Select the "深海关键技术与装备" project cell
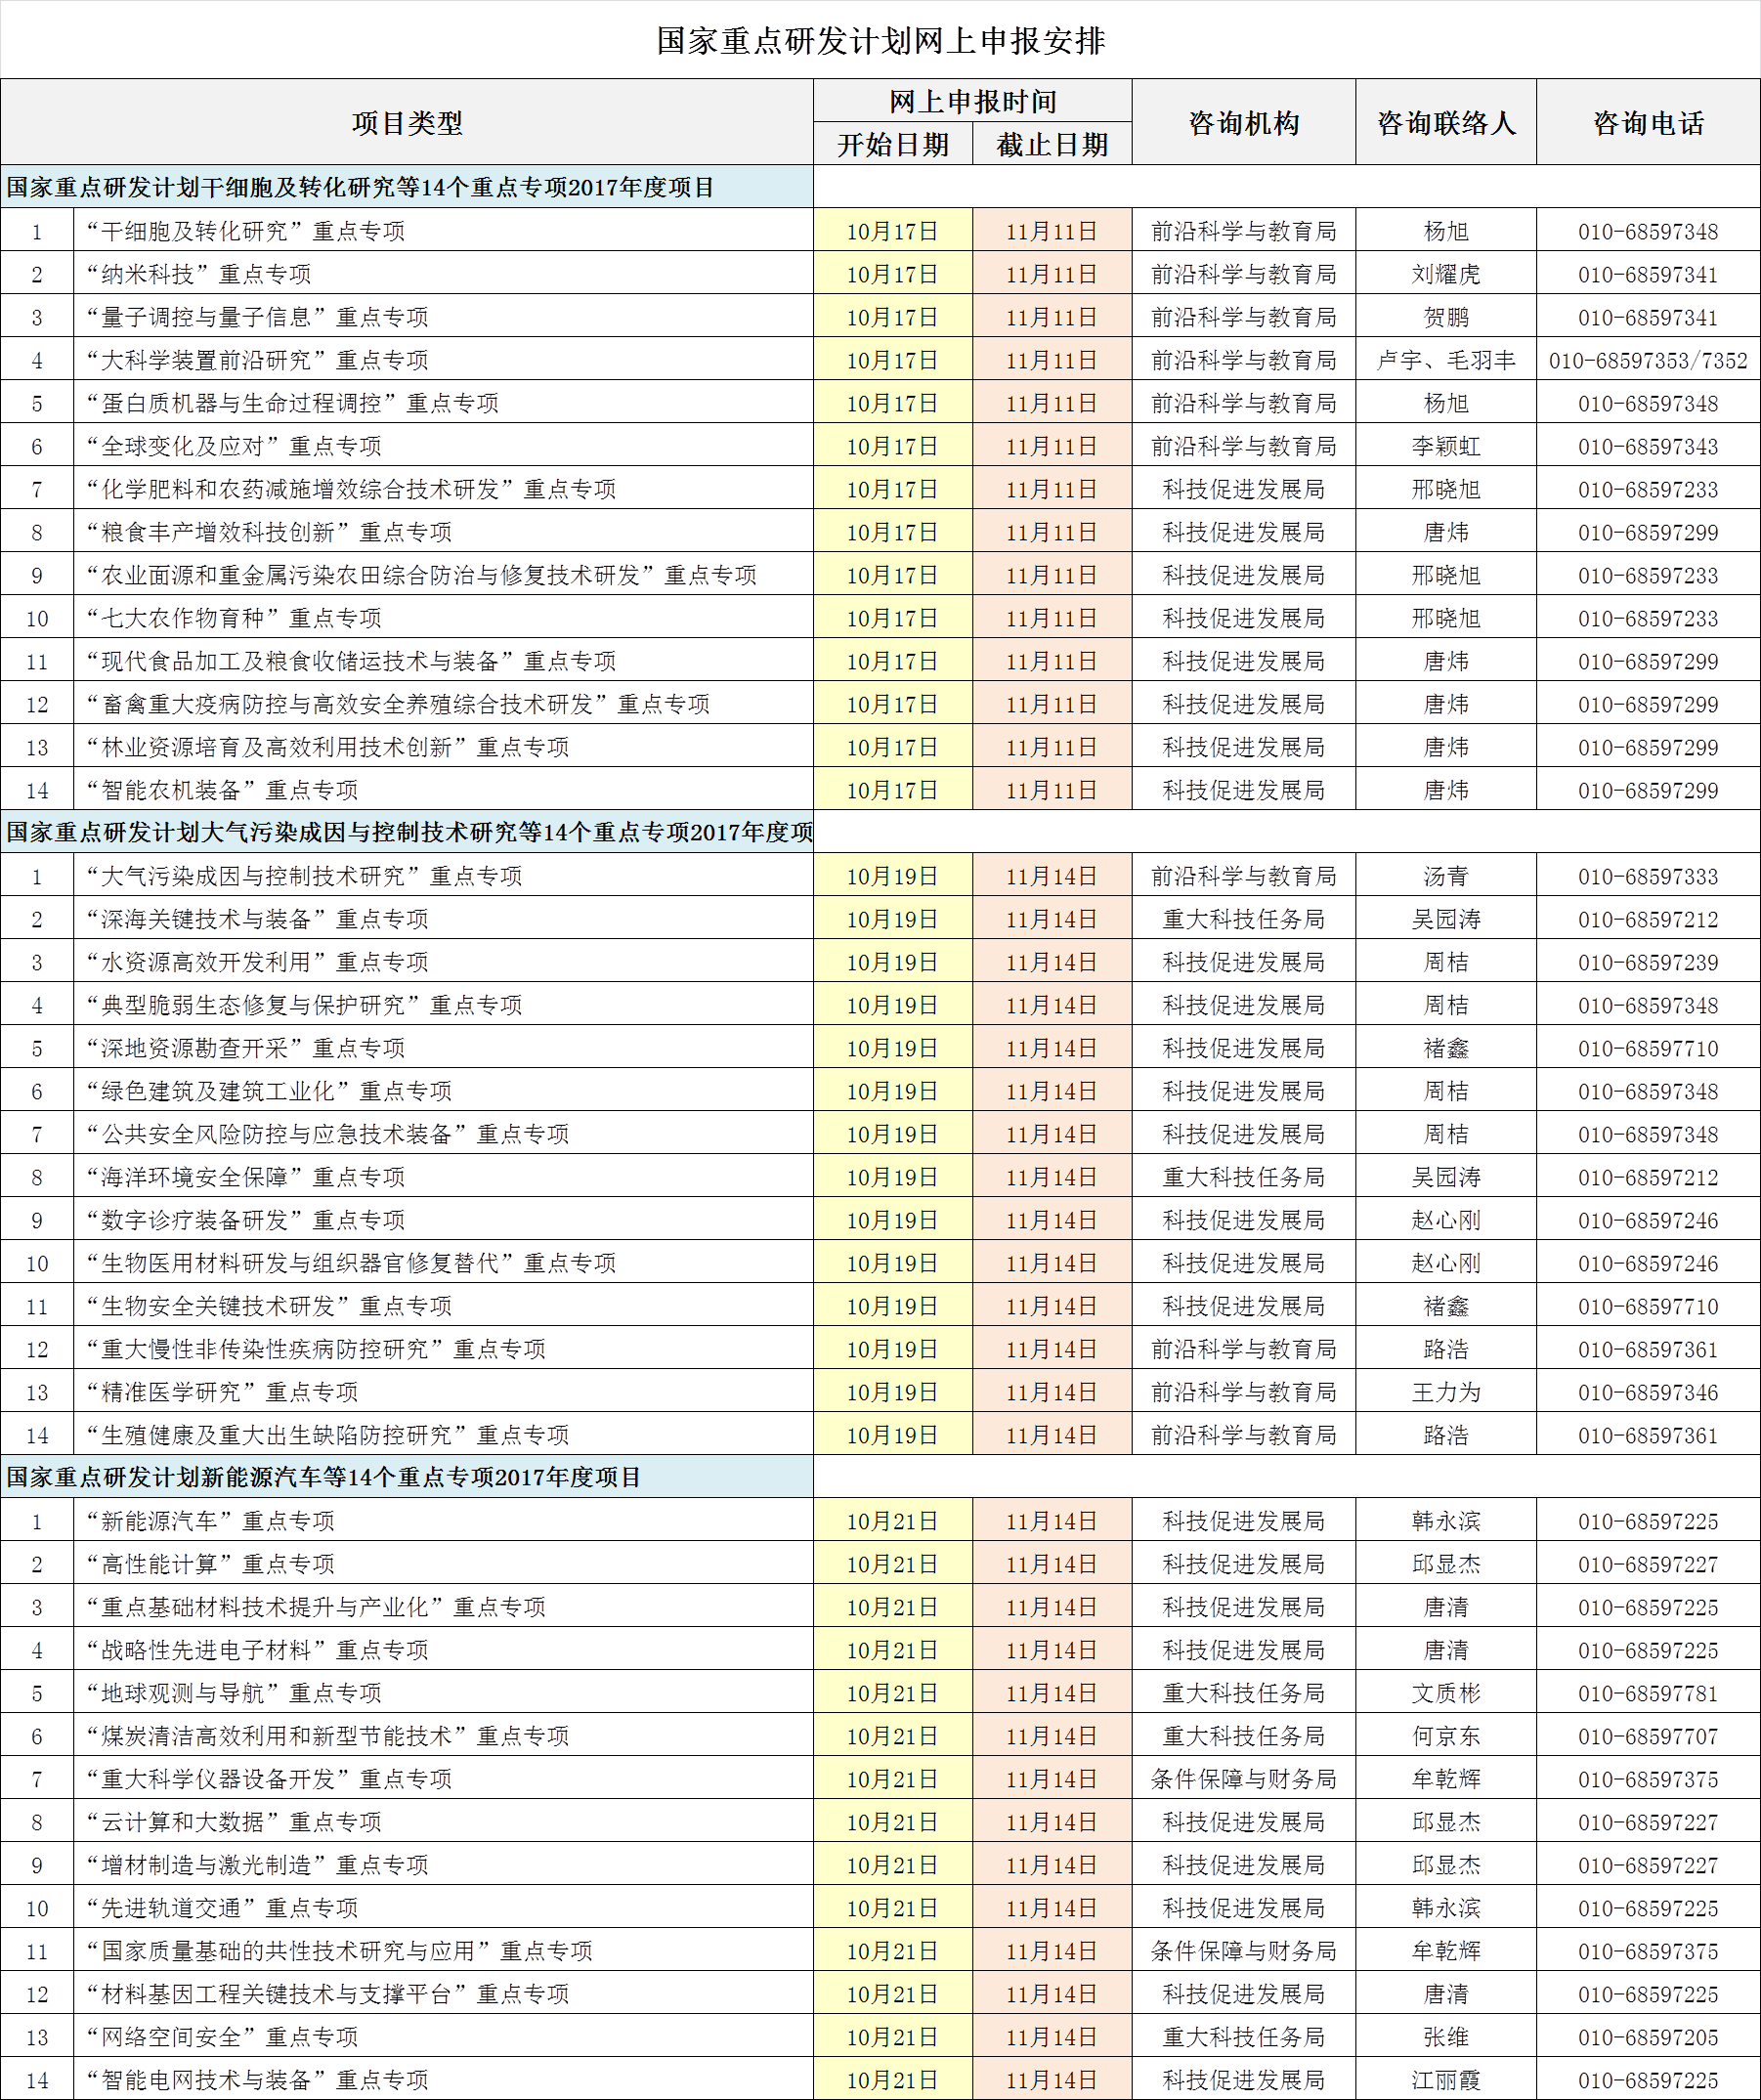This screenshot has height=2100, width=1761. click(258, 919)
